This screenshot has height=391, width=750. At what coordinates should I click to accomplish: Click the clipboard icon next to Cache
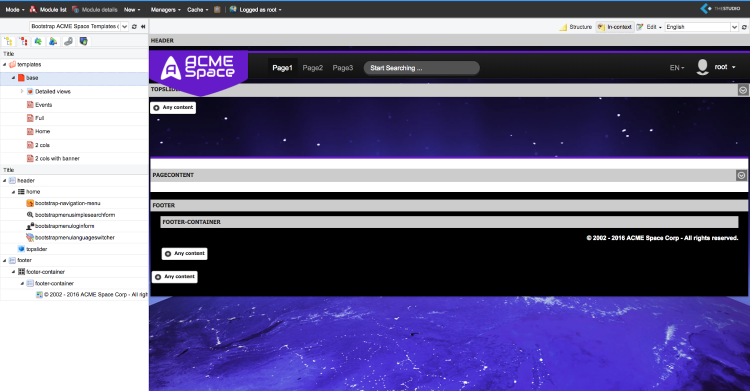click(x=217, y=10)
